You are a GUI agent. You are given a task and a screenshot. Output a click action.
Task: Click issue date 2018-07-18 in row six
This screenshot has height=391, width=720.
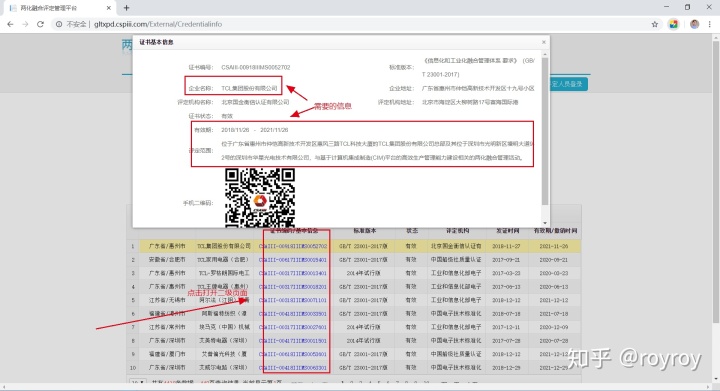pyautogui.click(x=506, y=314)
